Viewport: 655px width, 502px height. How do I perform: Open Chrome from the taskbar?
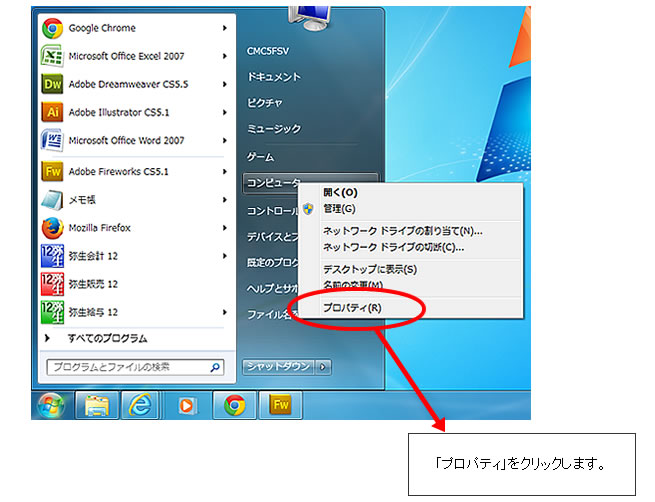click(234, 405)
